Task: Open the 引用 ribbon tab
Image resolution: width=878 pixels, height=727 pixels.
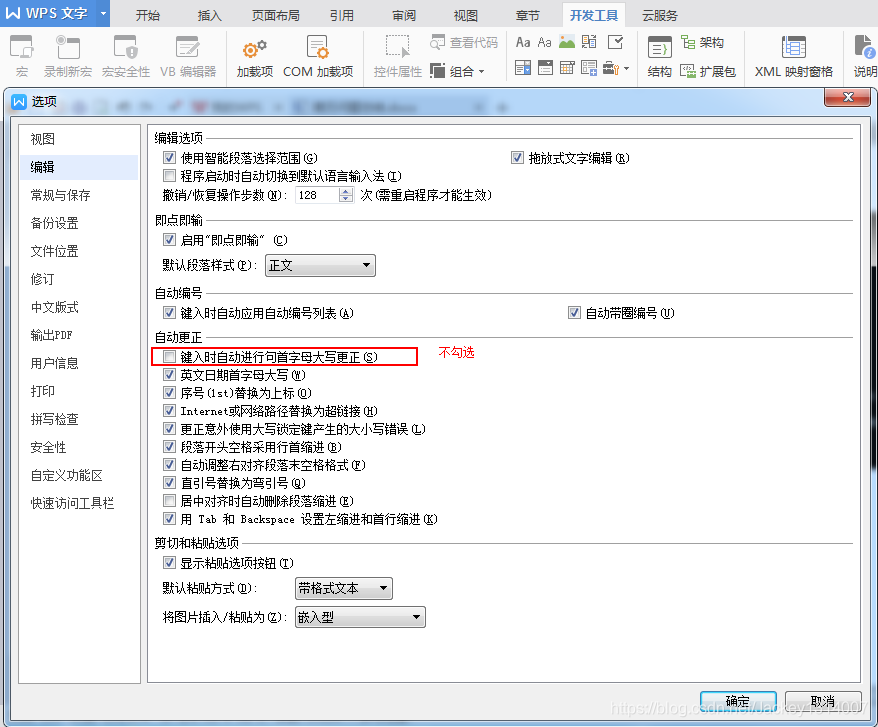Action: (x=342, y=16)
